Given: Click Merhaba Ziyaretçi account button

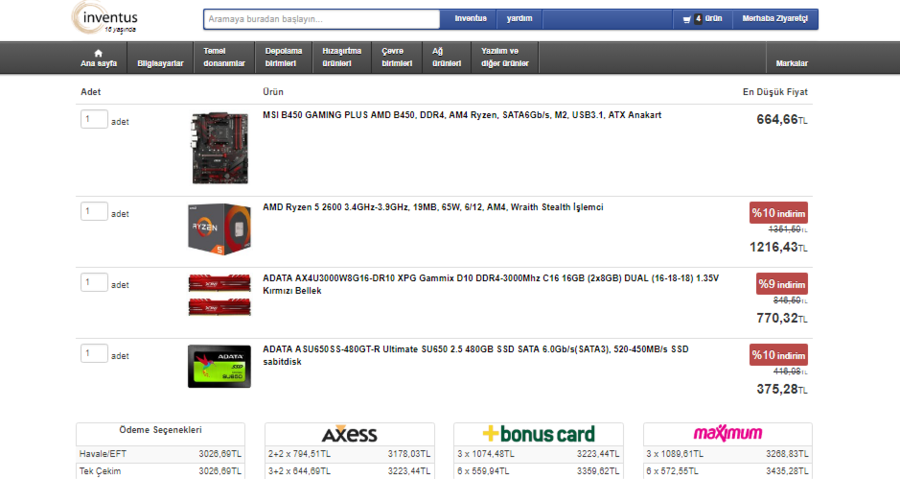Looking at the screenshot, I should [x=775, y=18].
